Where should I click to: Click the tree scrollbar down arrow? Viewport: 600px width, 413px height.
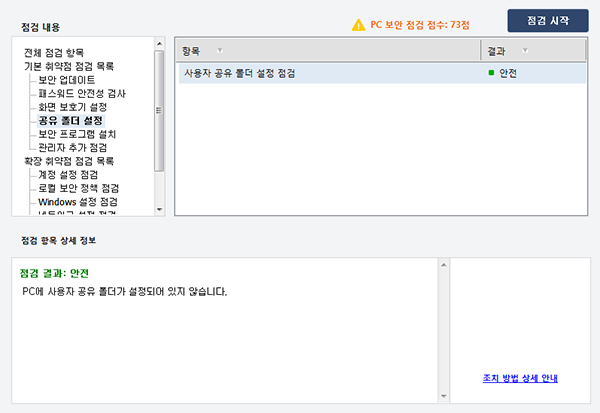click(x=159, y=210)
